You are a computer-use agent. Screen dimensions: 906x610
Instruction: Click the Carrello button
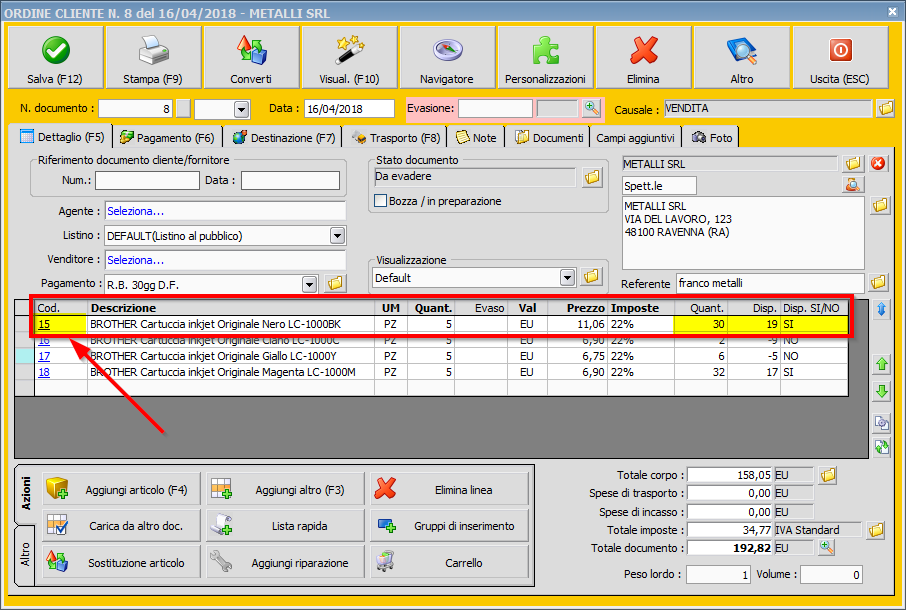(x=450, y=562)
